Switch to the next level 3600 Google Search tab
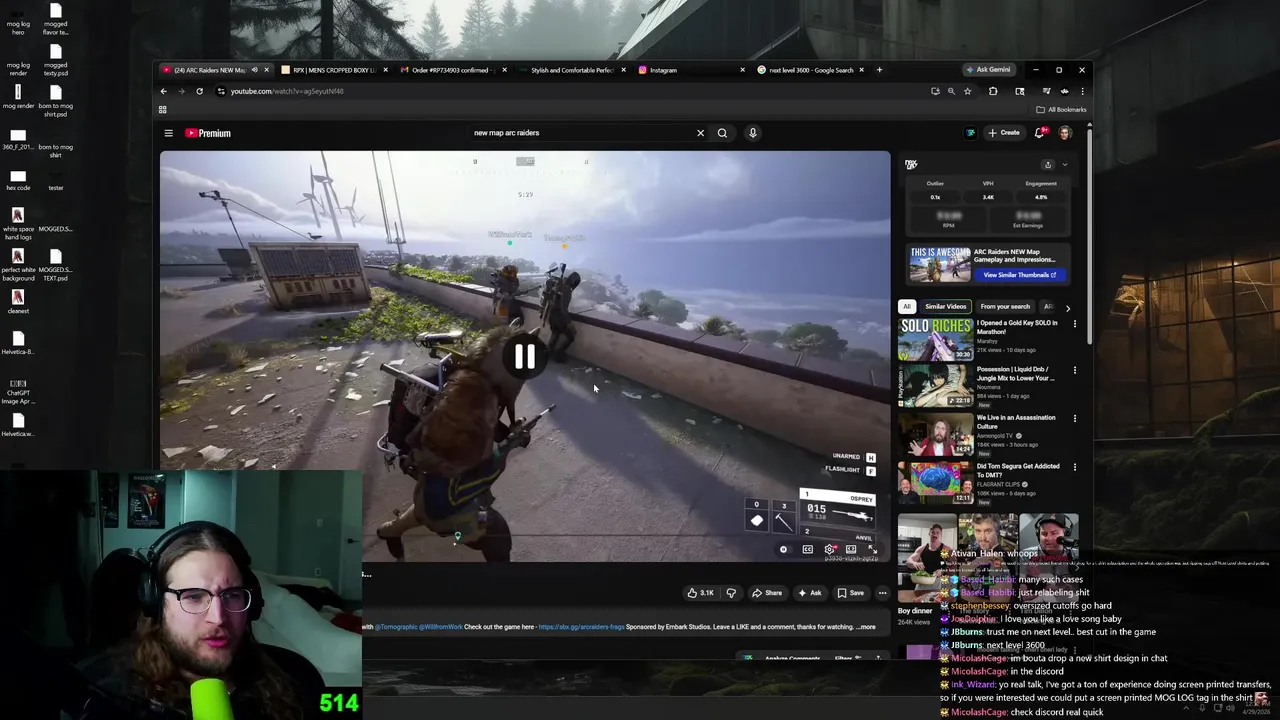1280x720 pixels. tap(810, 70)
